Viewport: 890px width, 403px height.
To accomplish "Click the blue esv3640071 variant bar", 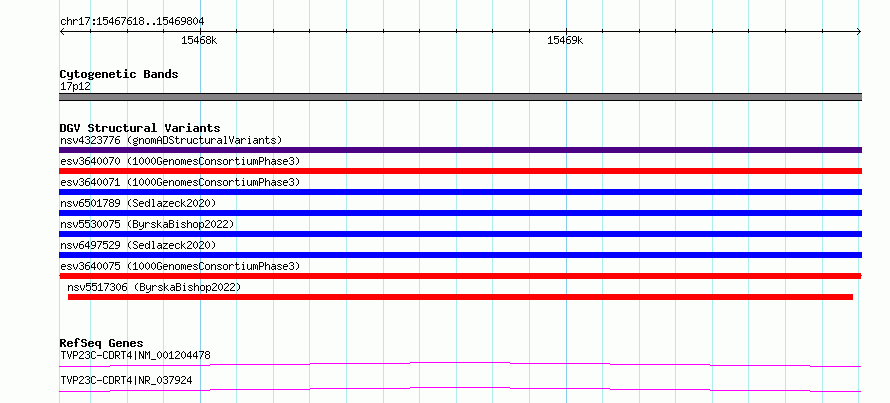I will tap(460, 192).
